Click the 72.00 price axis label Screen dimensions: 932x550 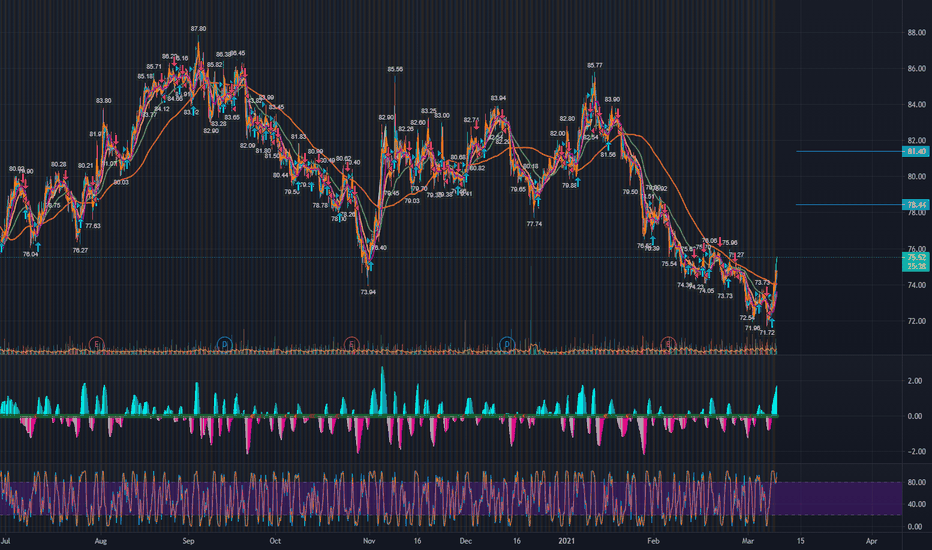pos(916,321)
